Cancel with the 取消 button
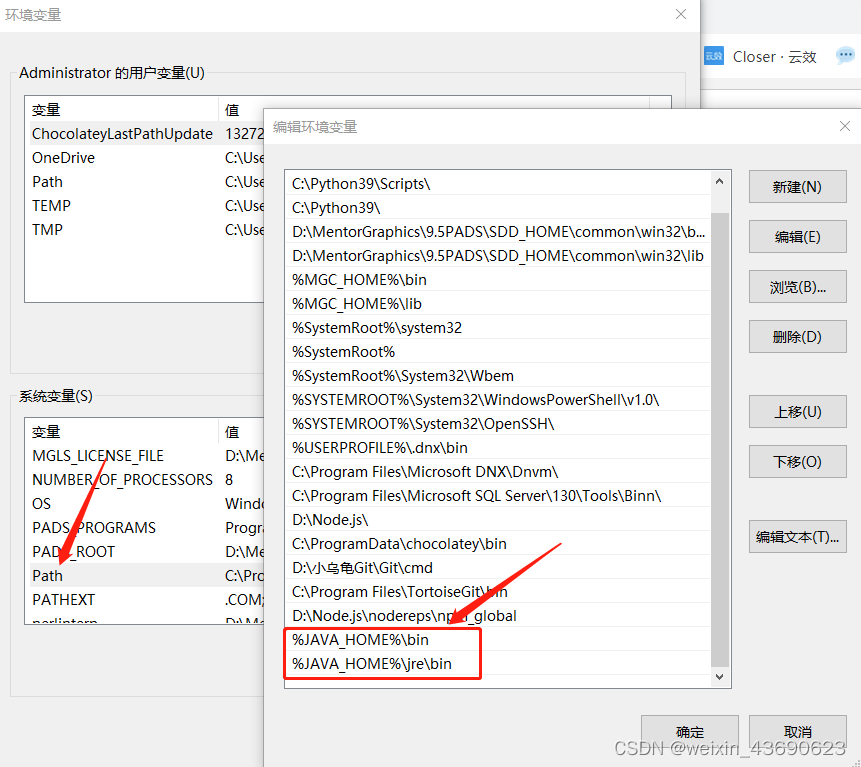Screen dimensions: 861x767 pos(797,732)
